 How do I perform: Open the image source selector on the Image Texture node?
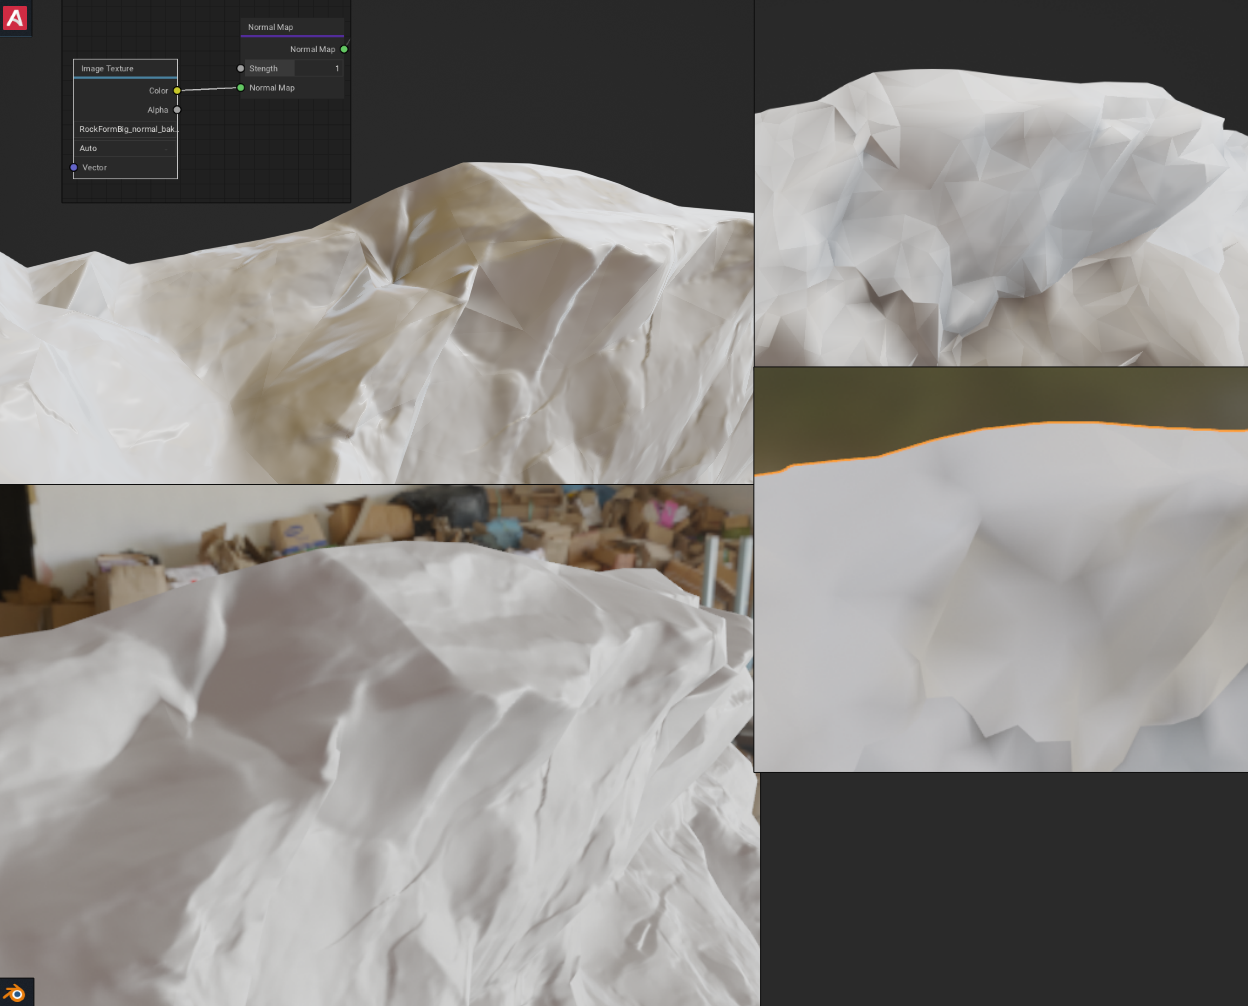(x=123, y=138)
